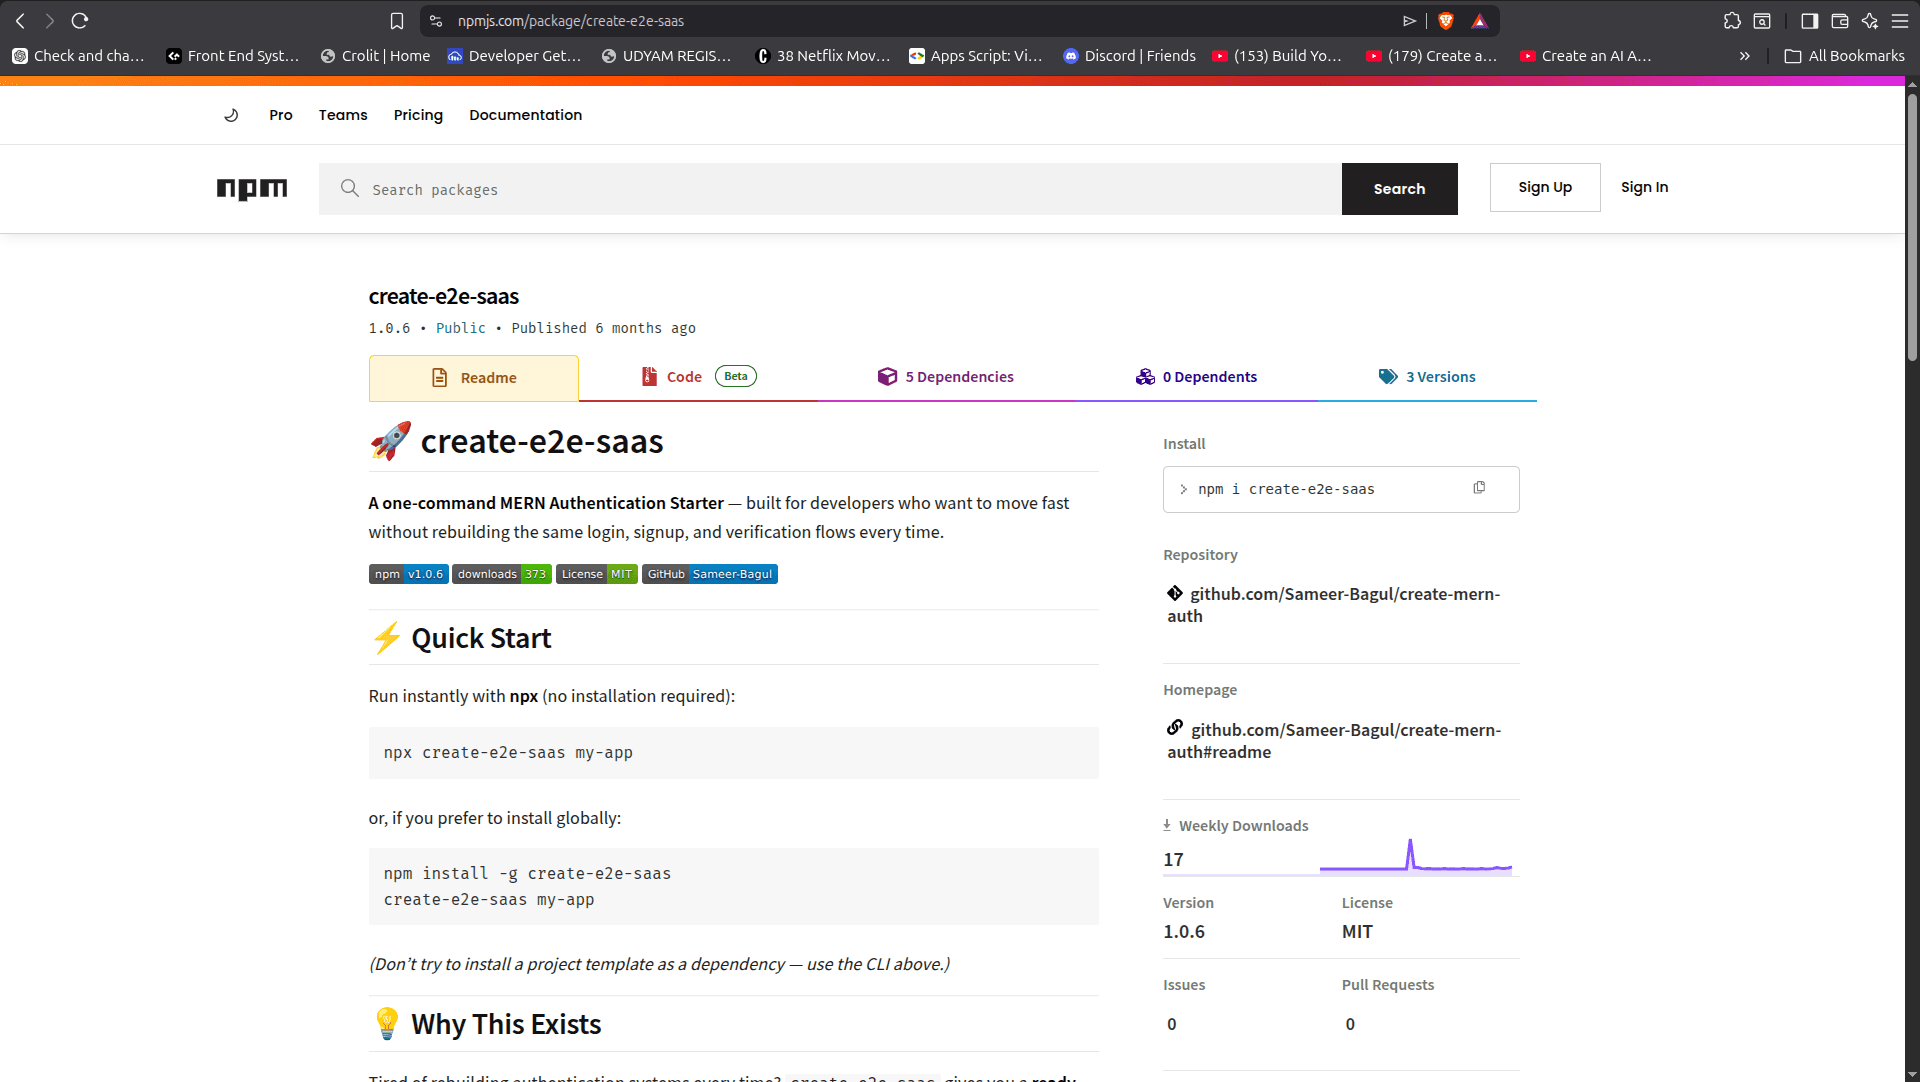Click the Pull Requests count 0

pyautogui.click(x=1350, y=1024)
